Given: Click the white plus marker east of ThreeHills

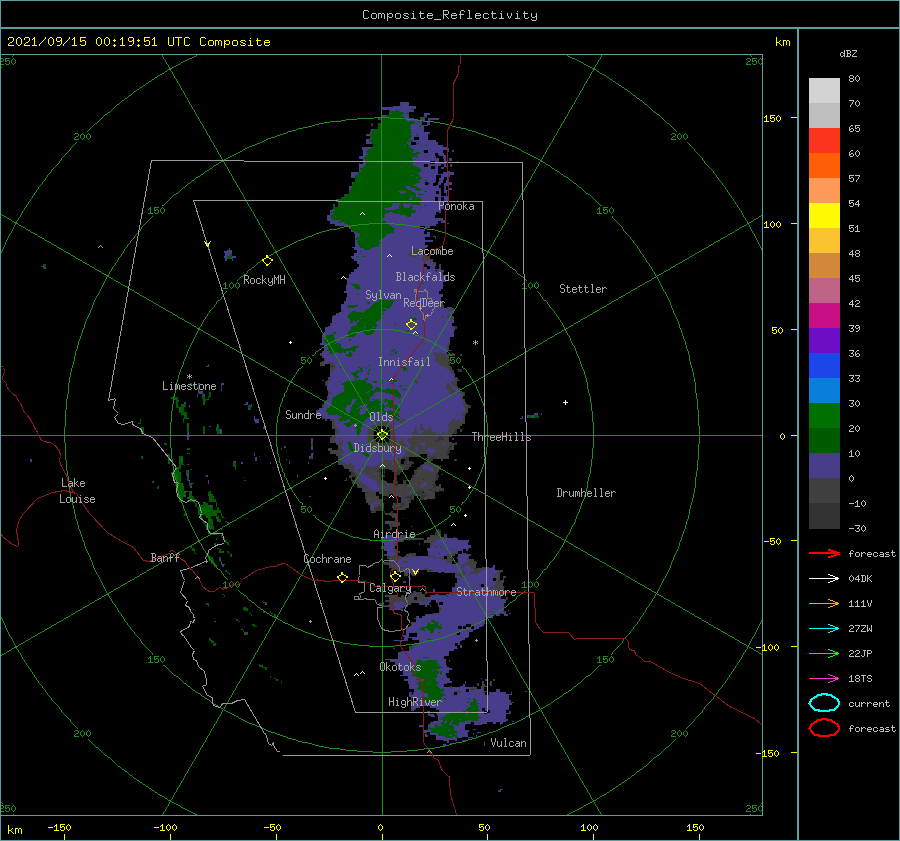Looking at the screenshot, I should (565, 402).
